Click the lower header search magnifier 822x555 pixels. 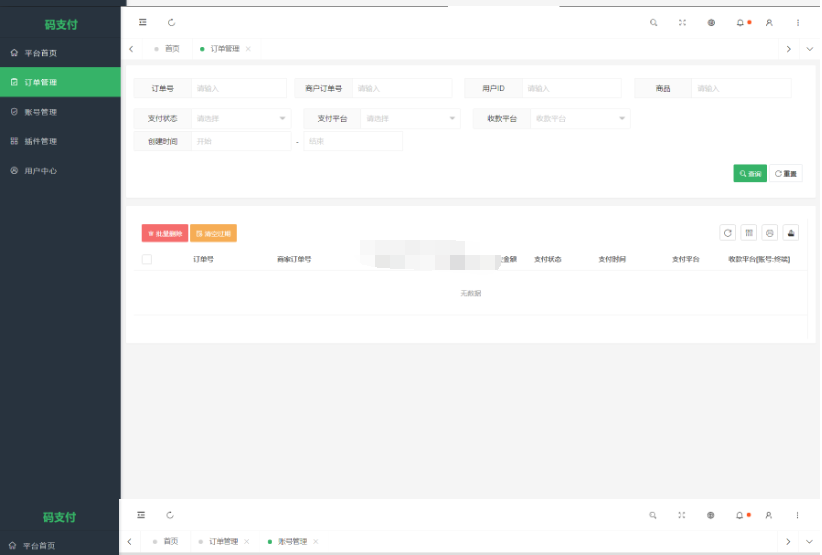653,515
